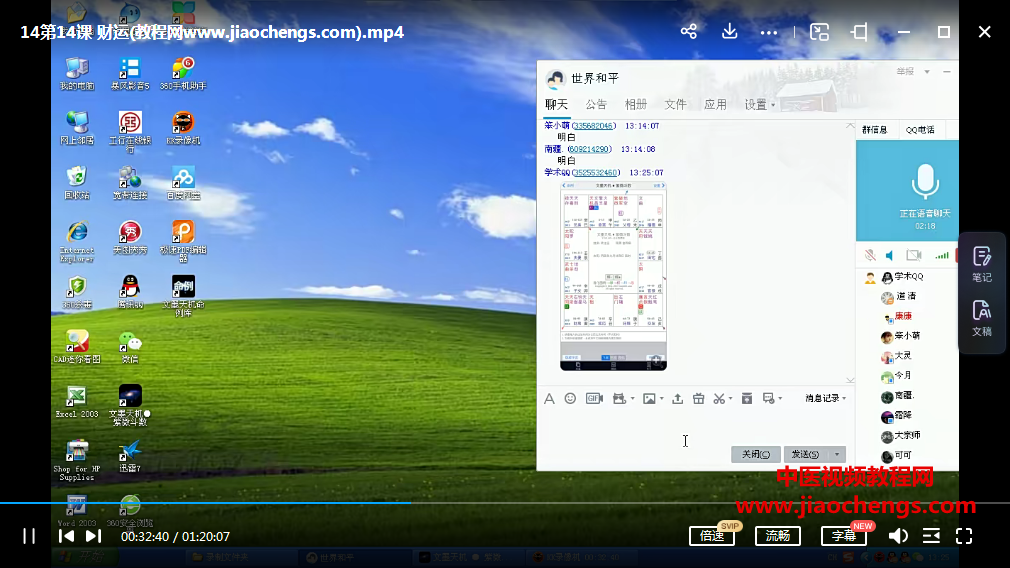1010x568 pixels.
Task: Click the scissors screenshot icon
Action: tap(719, 399)
